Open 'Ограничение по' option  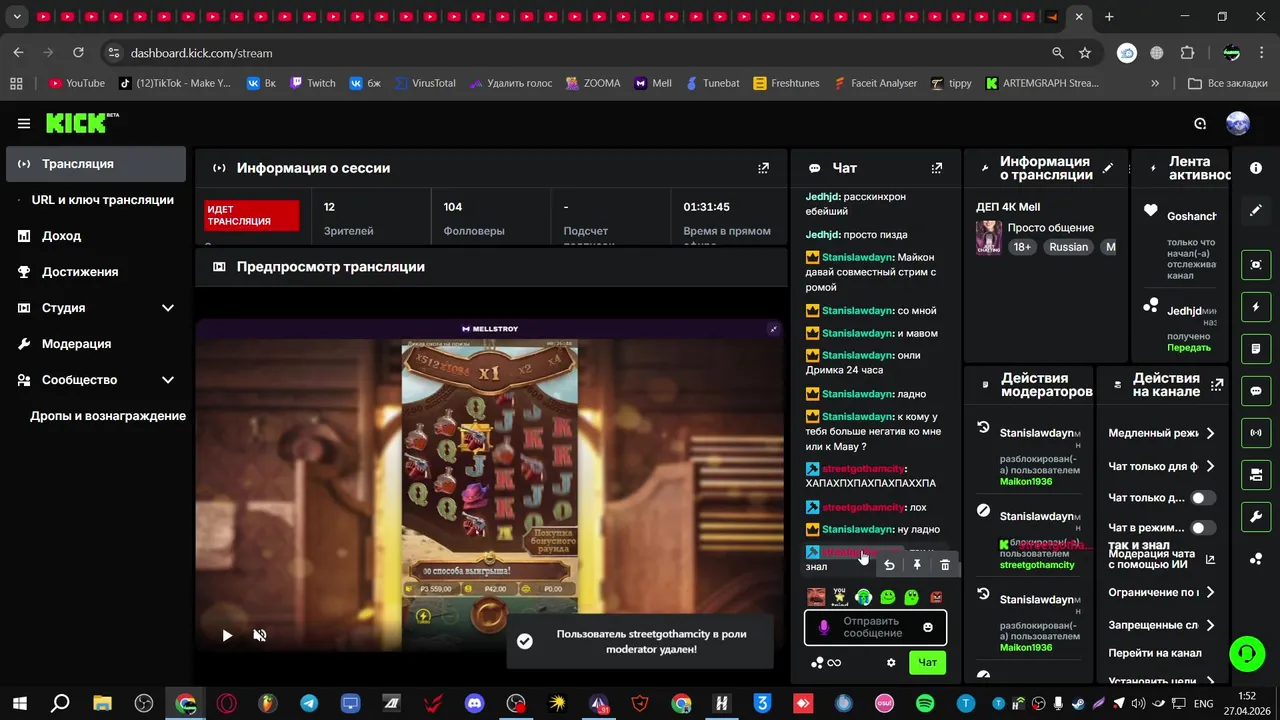1163,592
